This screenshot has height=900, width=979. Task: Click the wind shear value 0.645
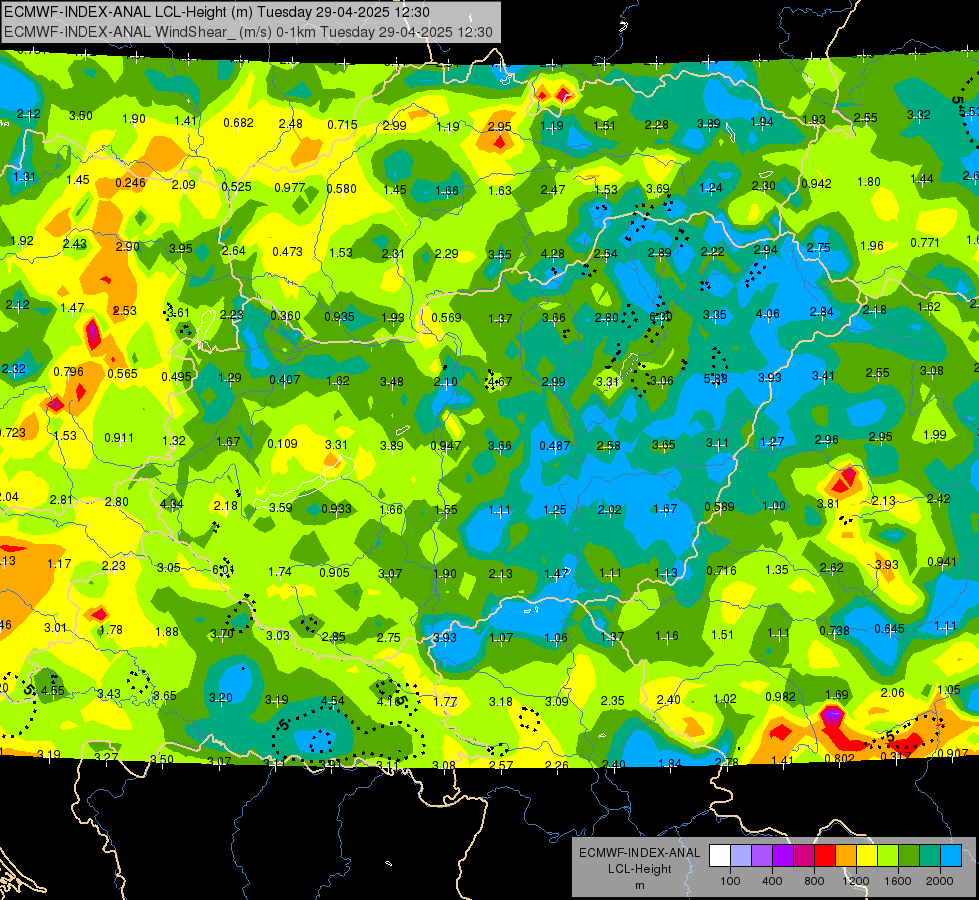click(889, 628)
